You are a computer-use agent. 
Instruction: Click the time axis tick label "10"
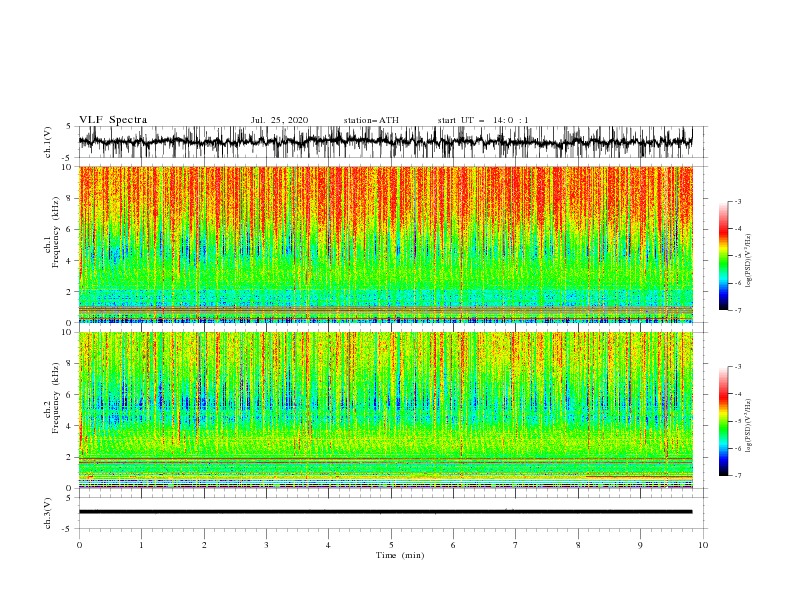click(703, 545)
